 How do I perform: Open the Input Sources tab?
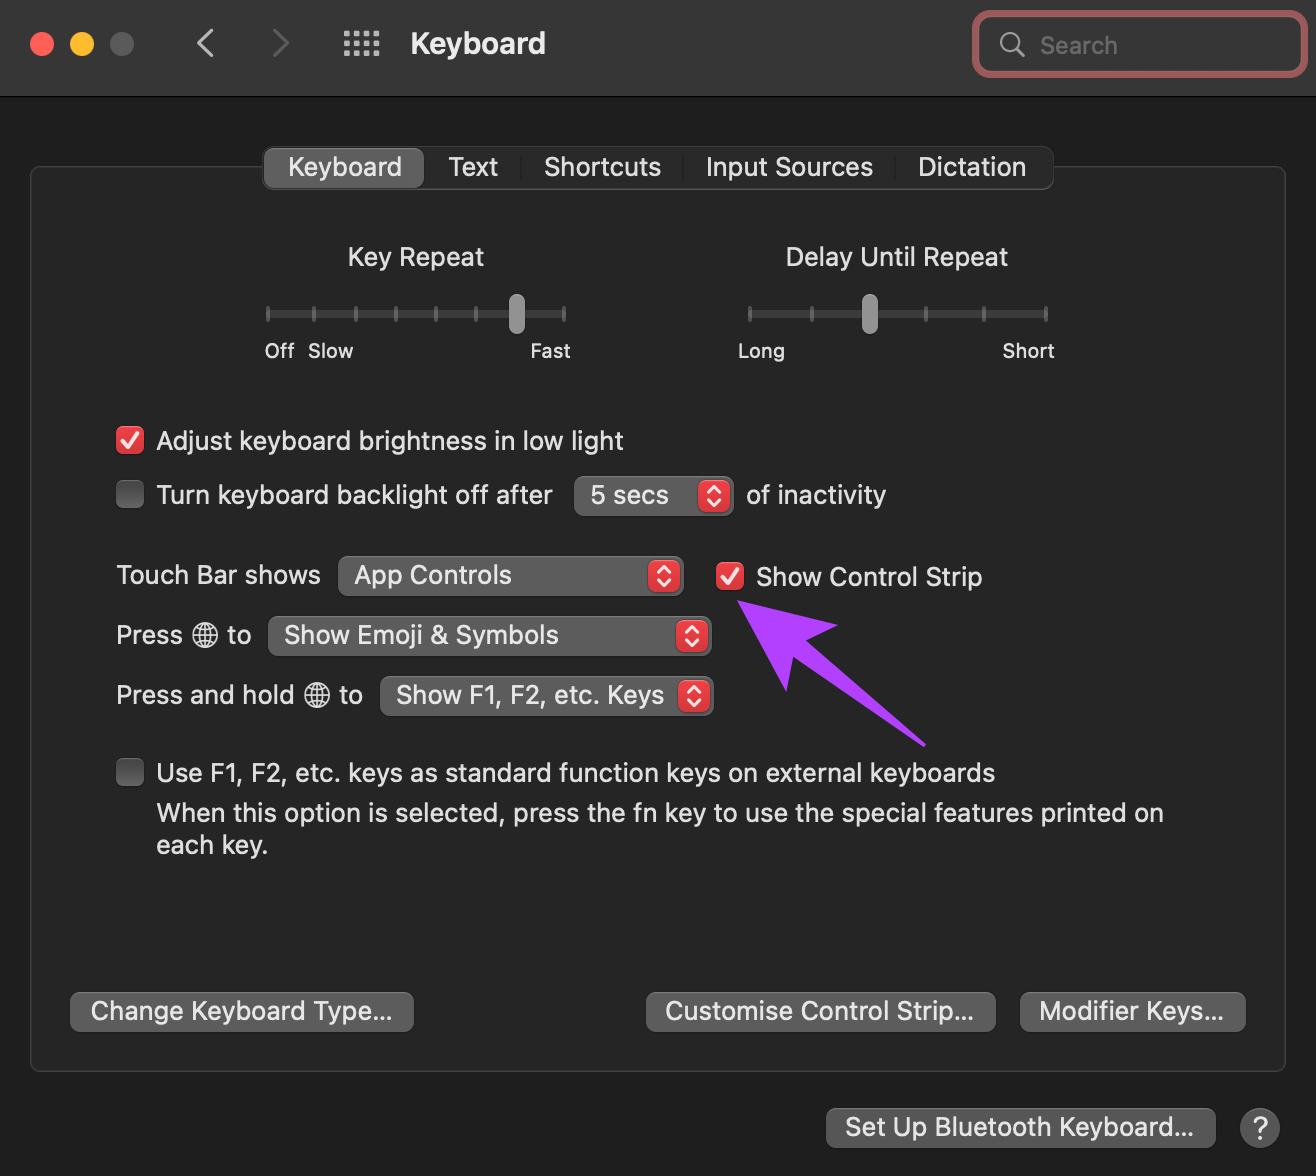coord(789,167)
